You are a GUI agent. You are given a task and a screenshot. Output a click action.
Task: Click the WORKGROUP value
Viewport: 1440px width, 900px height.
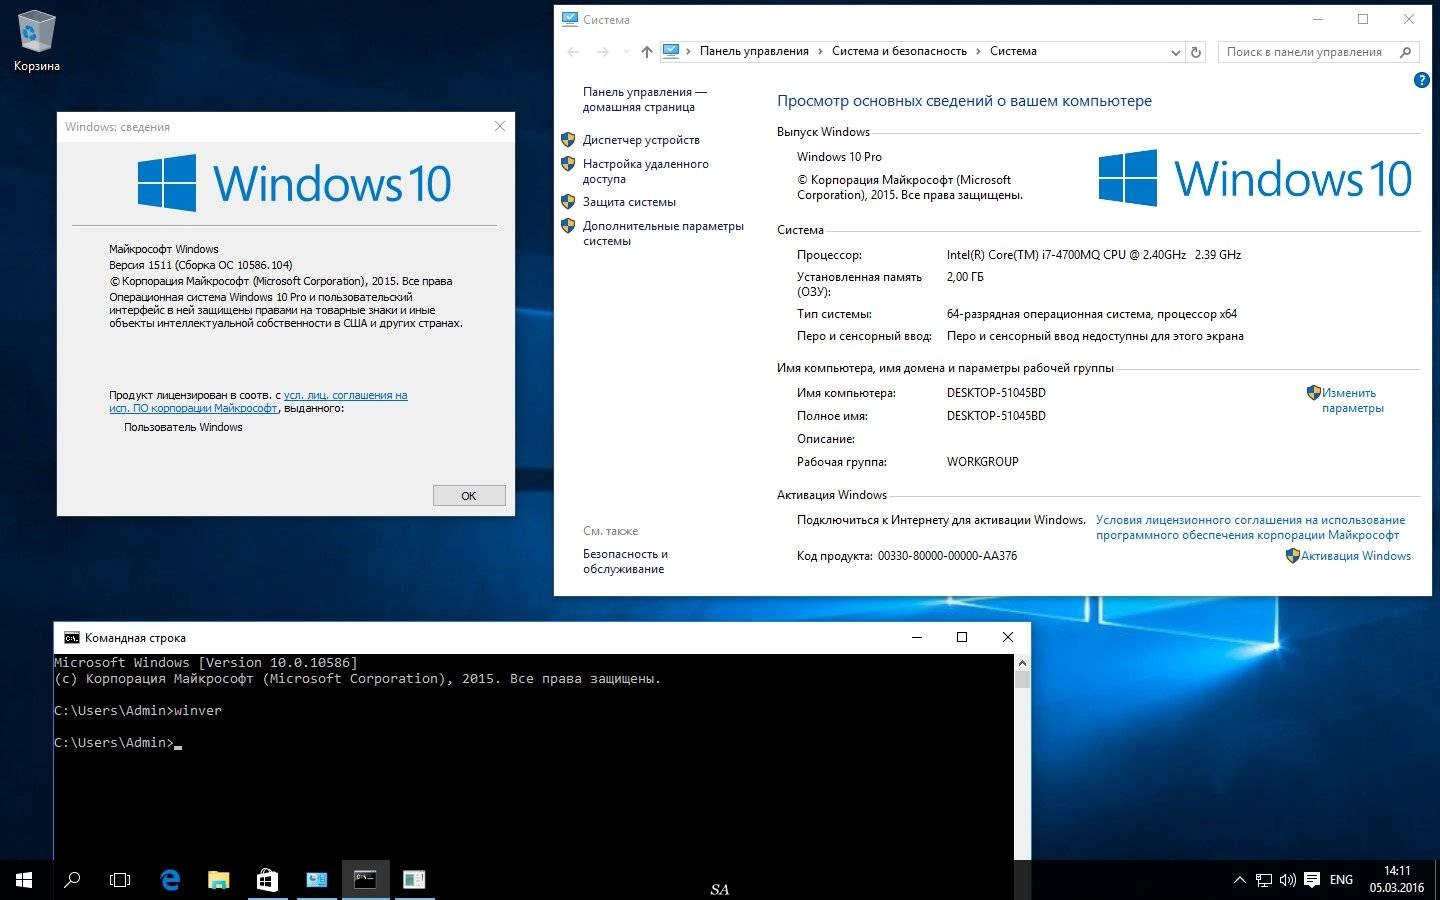pyautogui.click(x=982, y=462)
